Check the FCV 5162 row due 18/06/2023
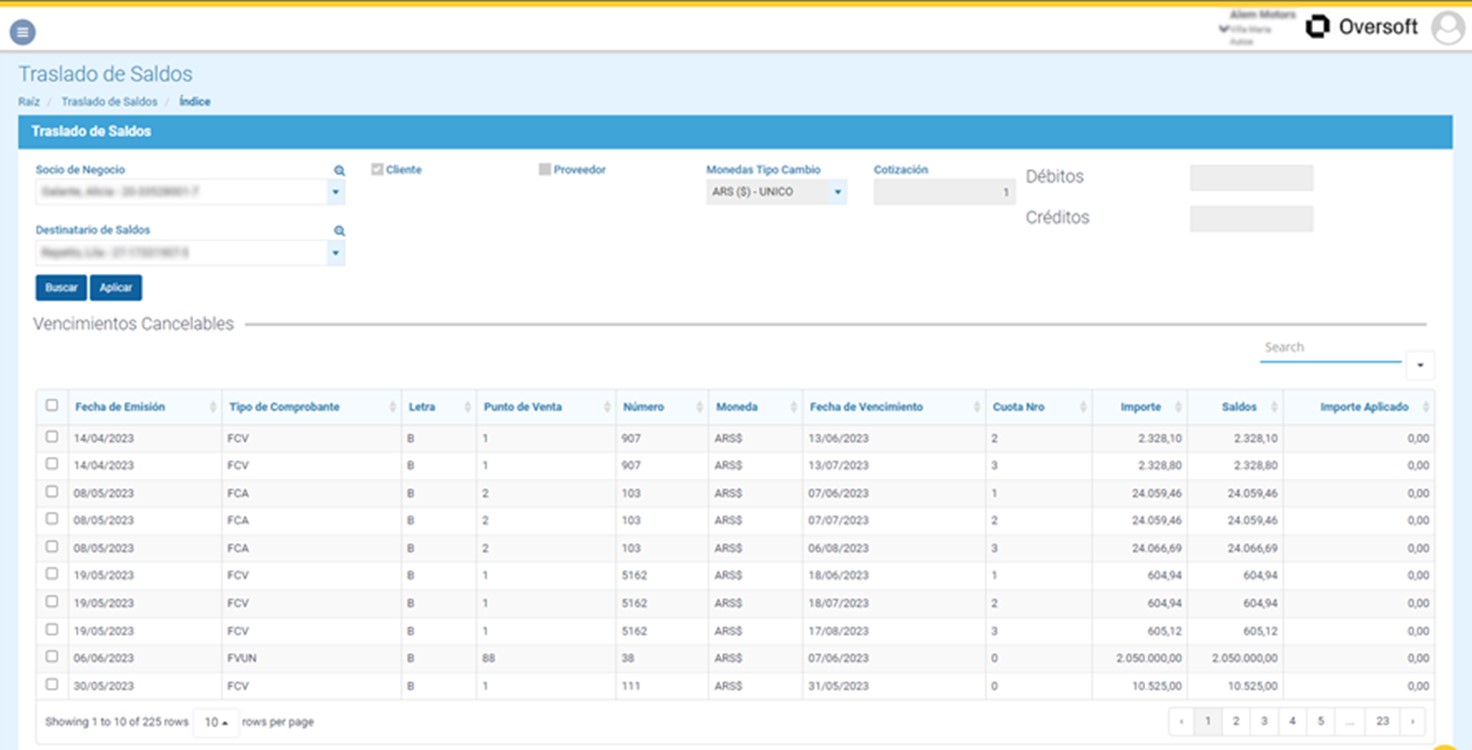 [x=52, y=574]
